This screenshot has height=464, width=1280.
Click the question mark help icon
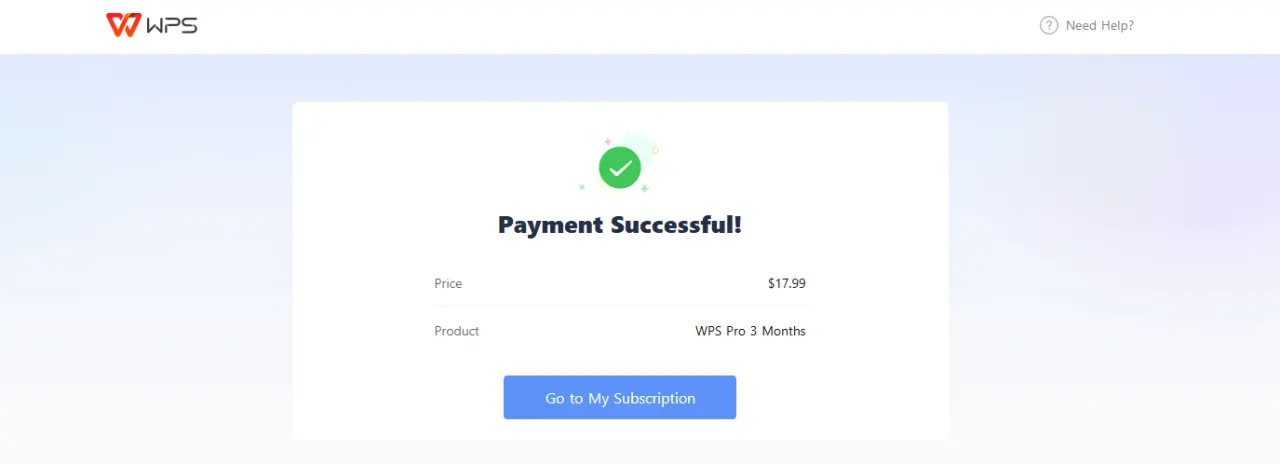pyautogui.click(x=1049, y=25)
